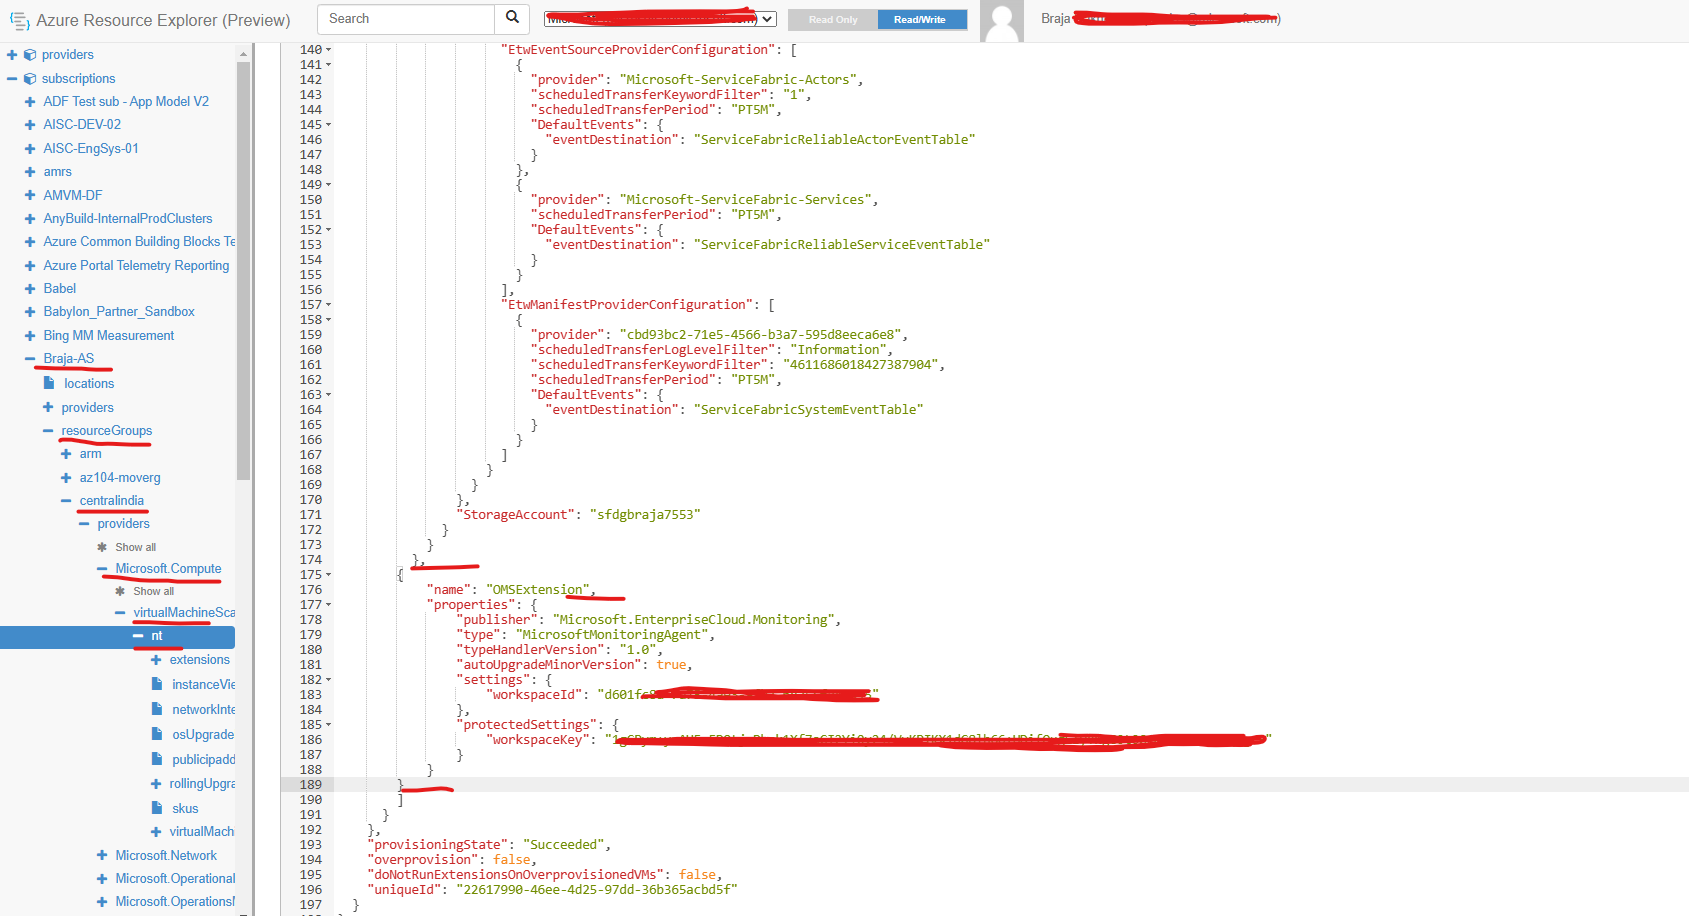Expand the amrs subscription
1689x916 pixels.
tap(30, 172)
